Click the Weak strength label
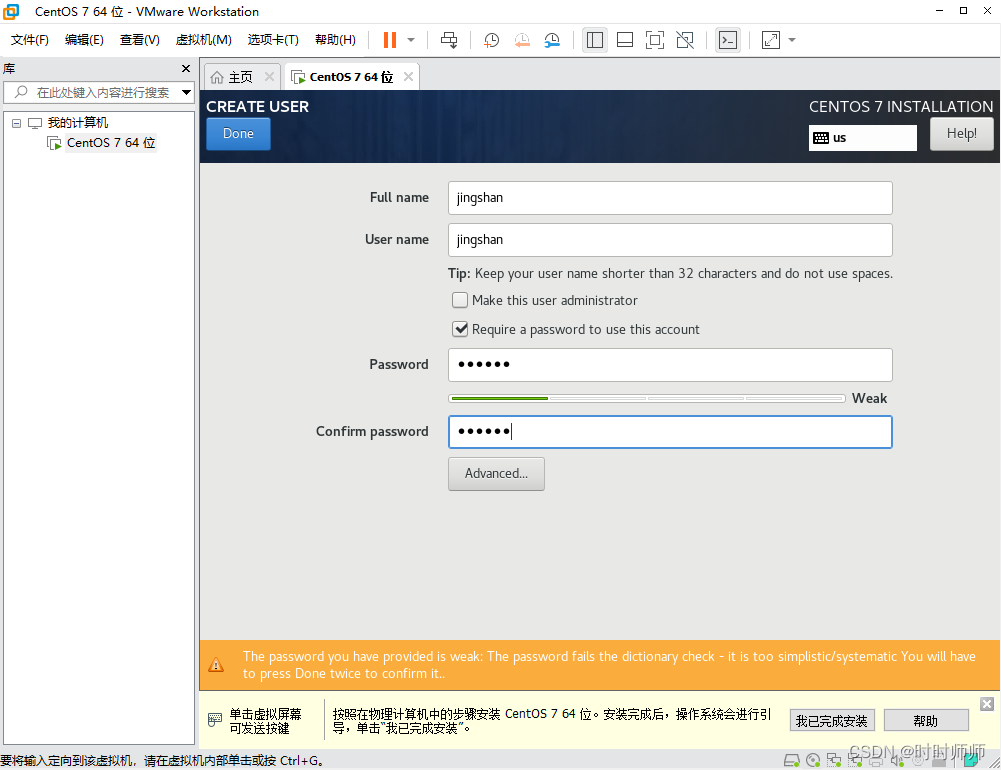The height and width of the screenshot is (770, 1001). click(x=869, y=398)
